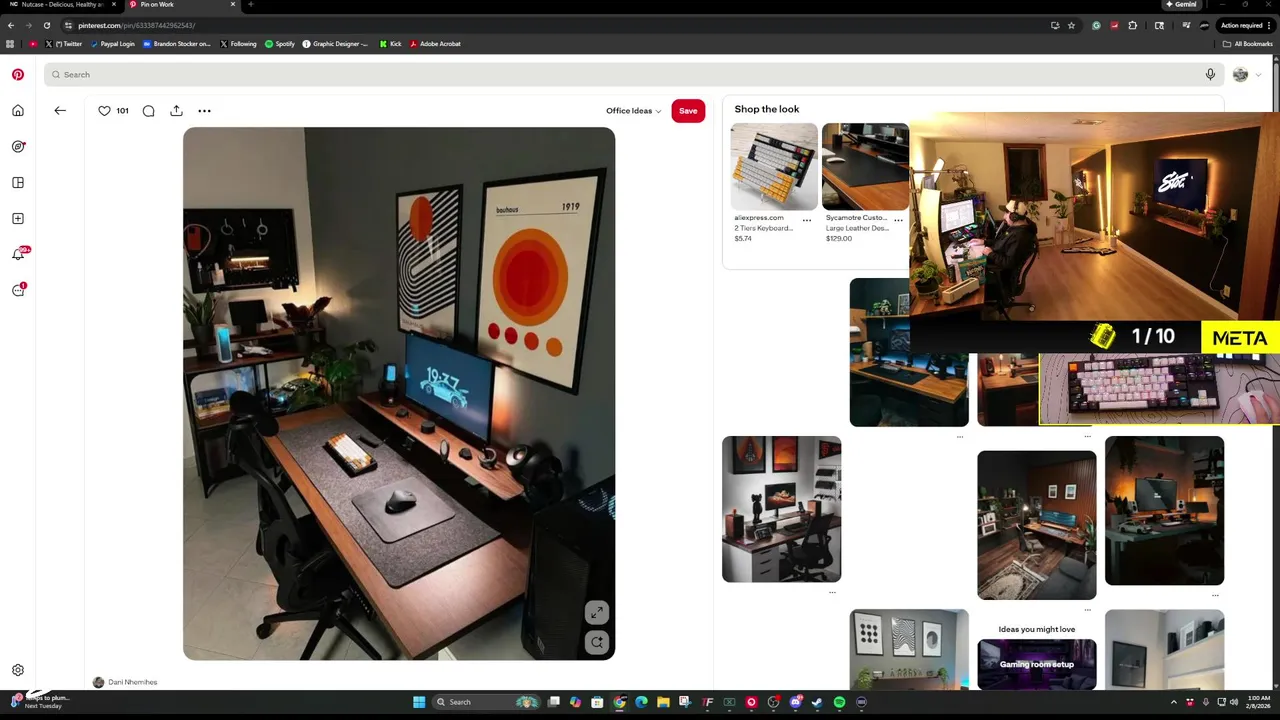Click the visual search lens icon on pin
1280x720 pixels.
596,642
